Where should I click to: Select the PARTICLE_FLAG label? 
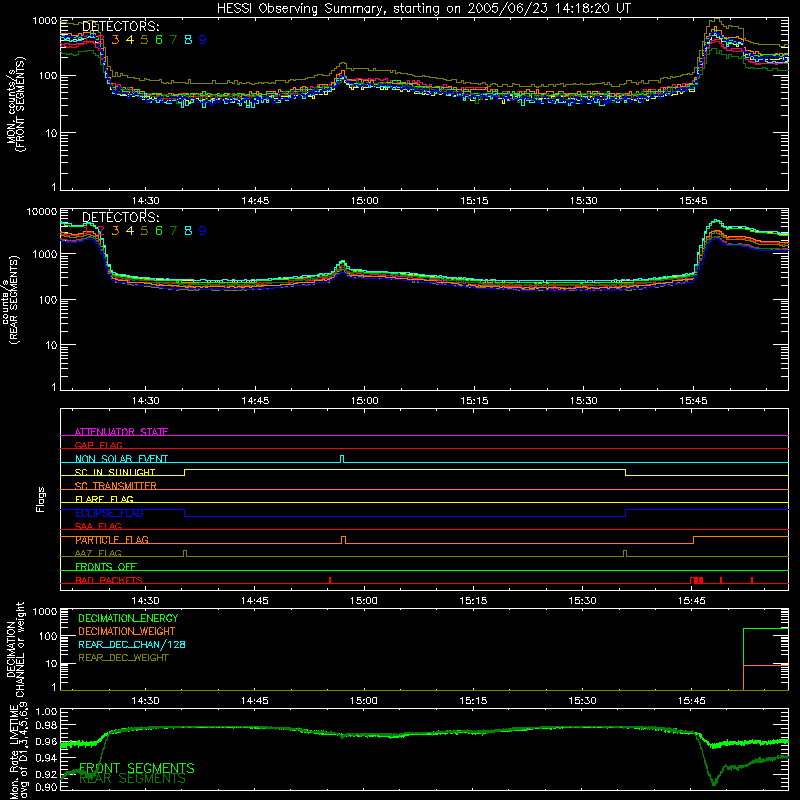(x=112, y=540)
